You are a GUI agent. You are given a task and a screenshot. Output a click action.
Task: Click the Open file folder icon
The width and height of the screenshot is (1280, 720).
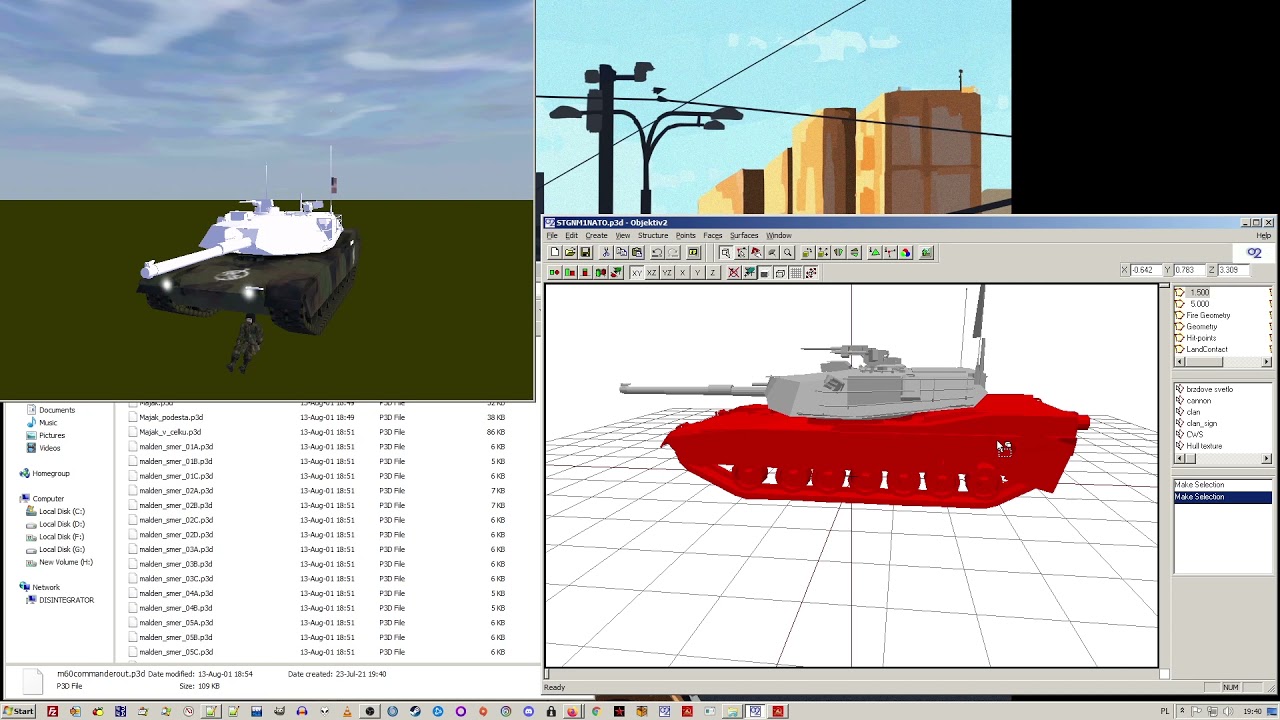(570, 253)
